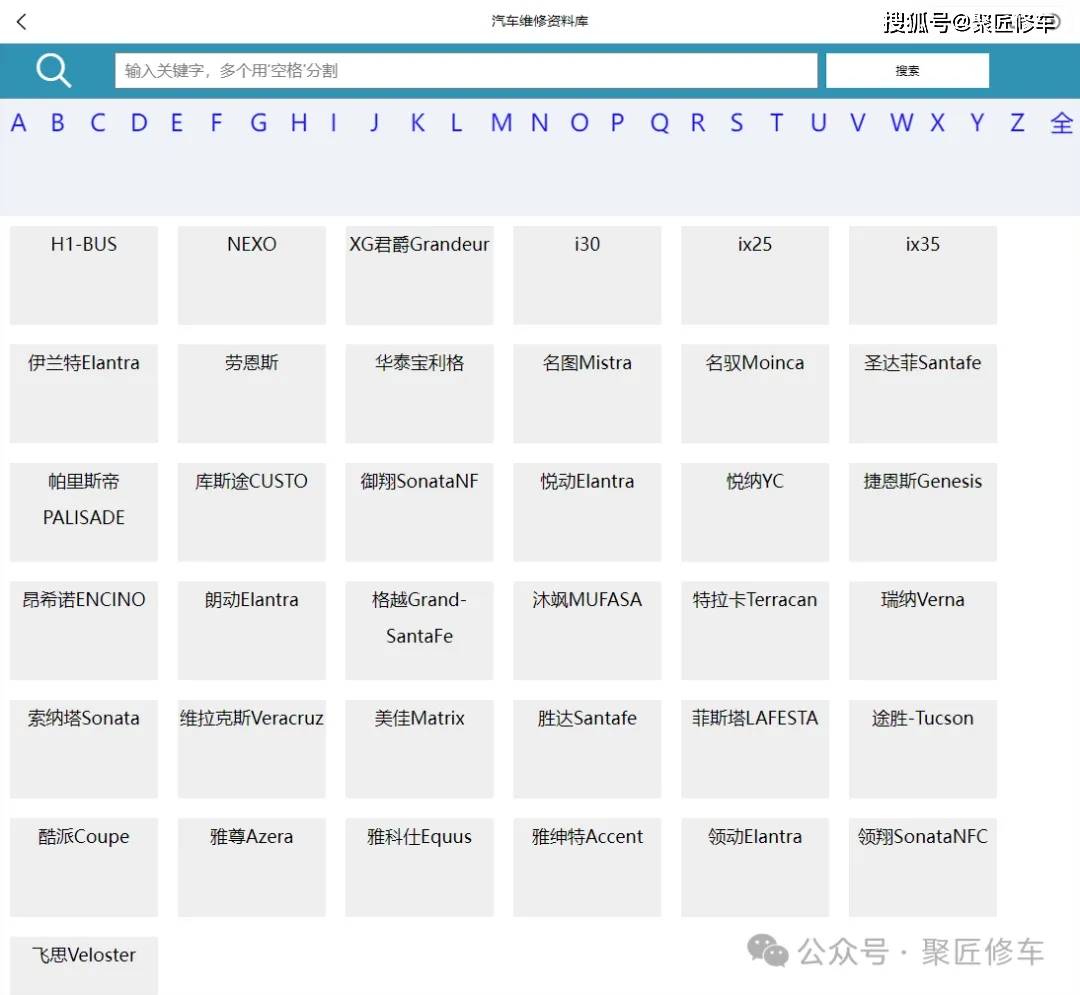Filter by letter Z
The width and height of the screenshot is (1080, 995).
1017,123
